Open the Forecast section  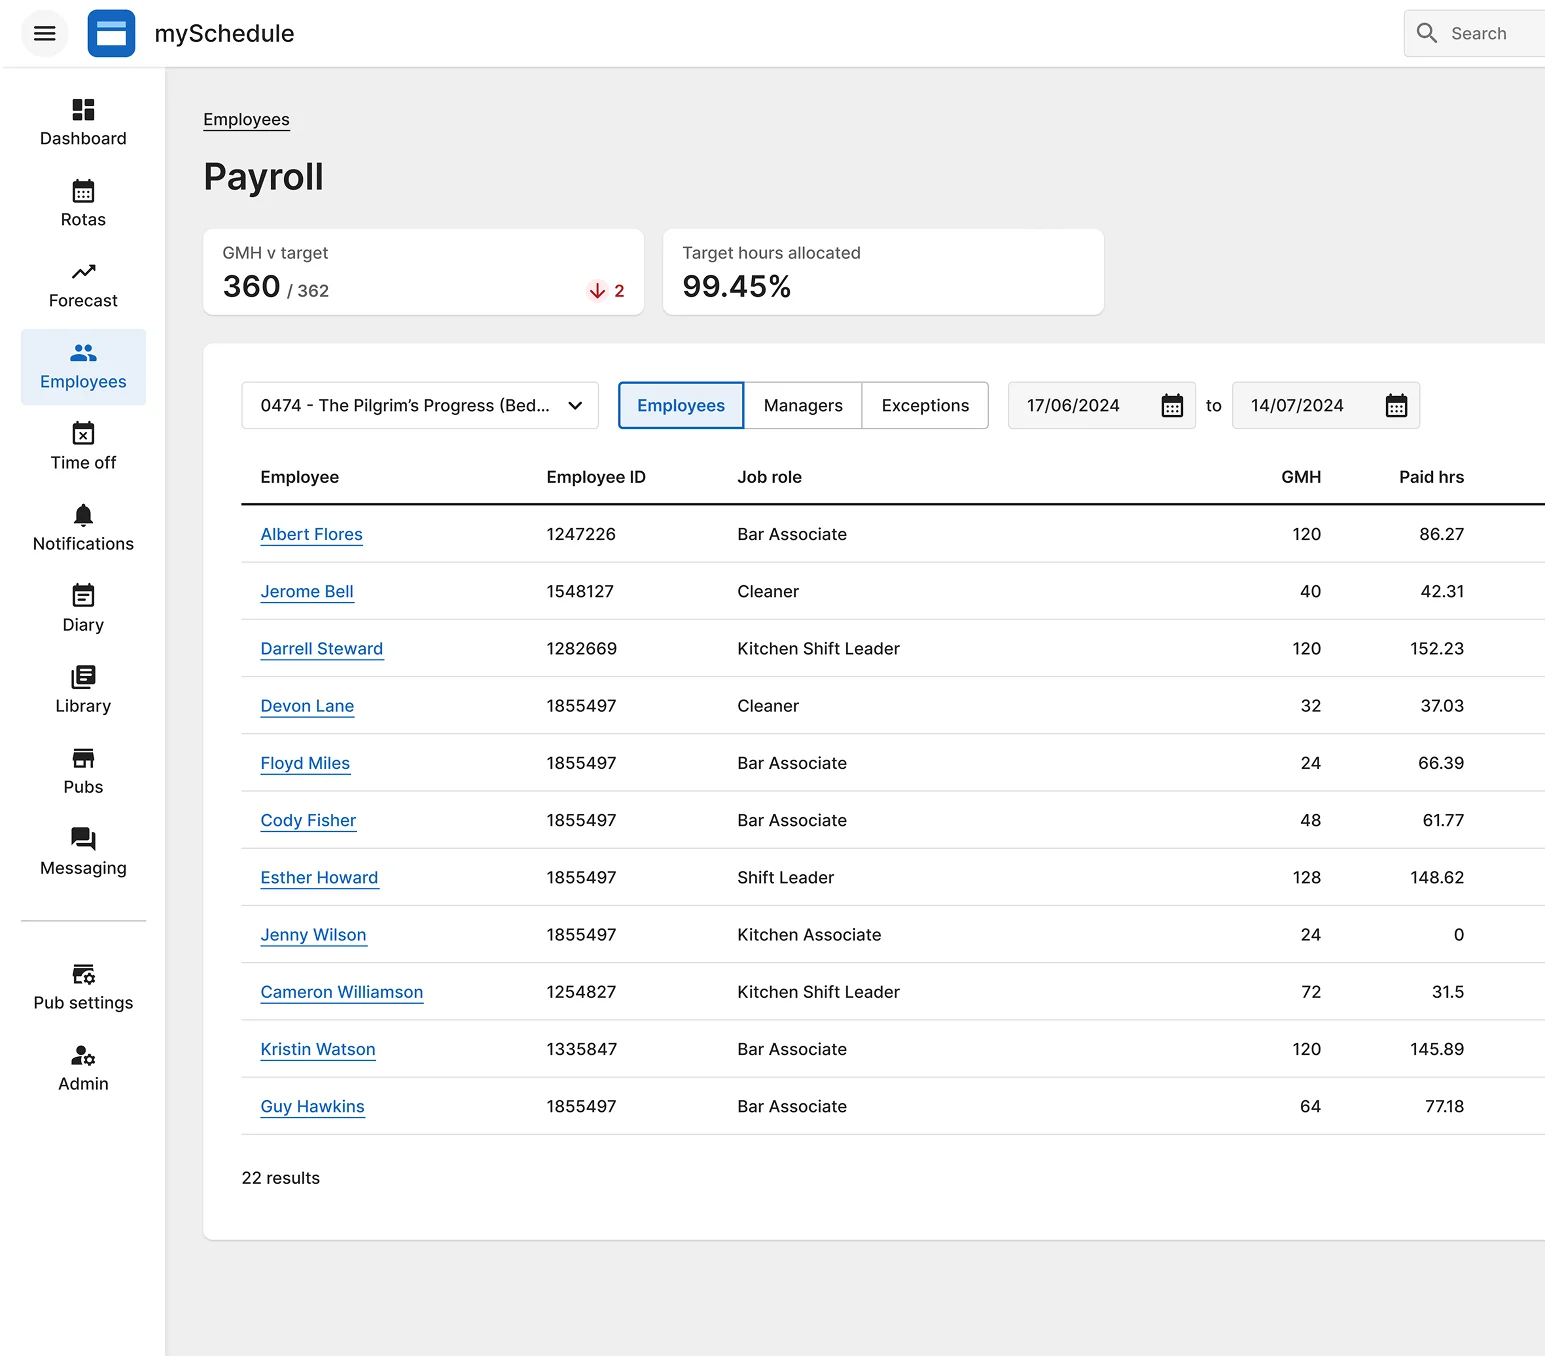83,286
